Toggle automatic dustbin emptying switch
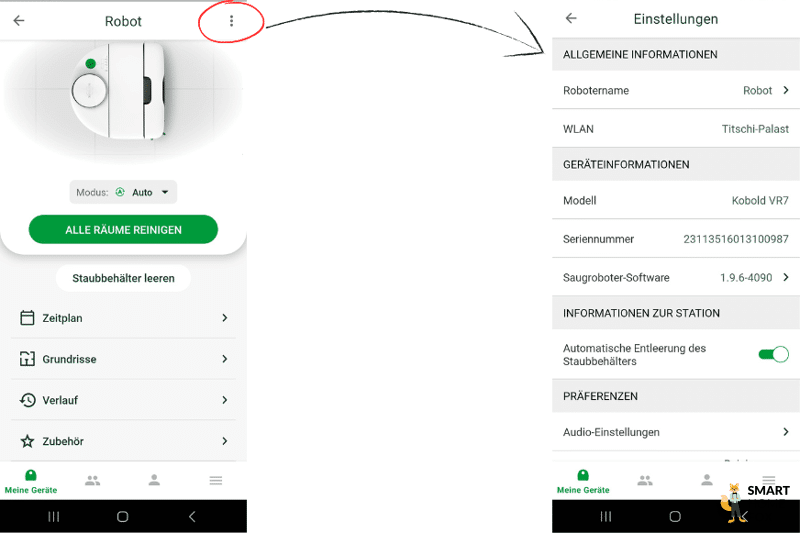This screenshot has height=533, width=800. (x=773, y=354)
